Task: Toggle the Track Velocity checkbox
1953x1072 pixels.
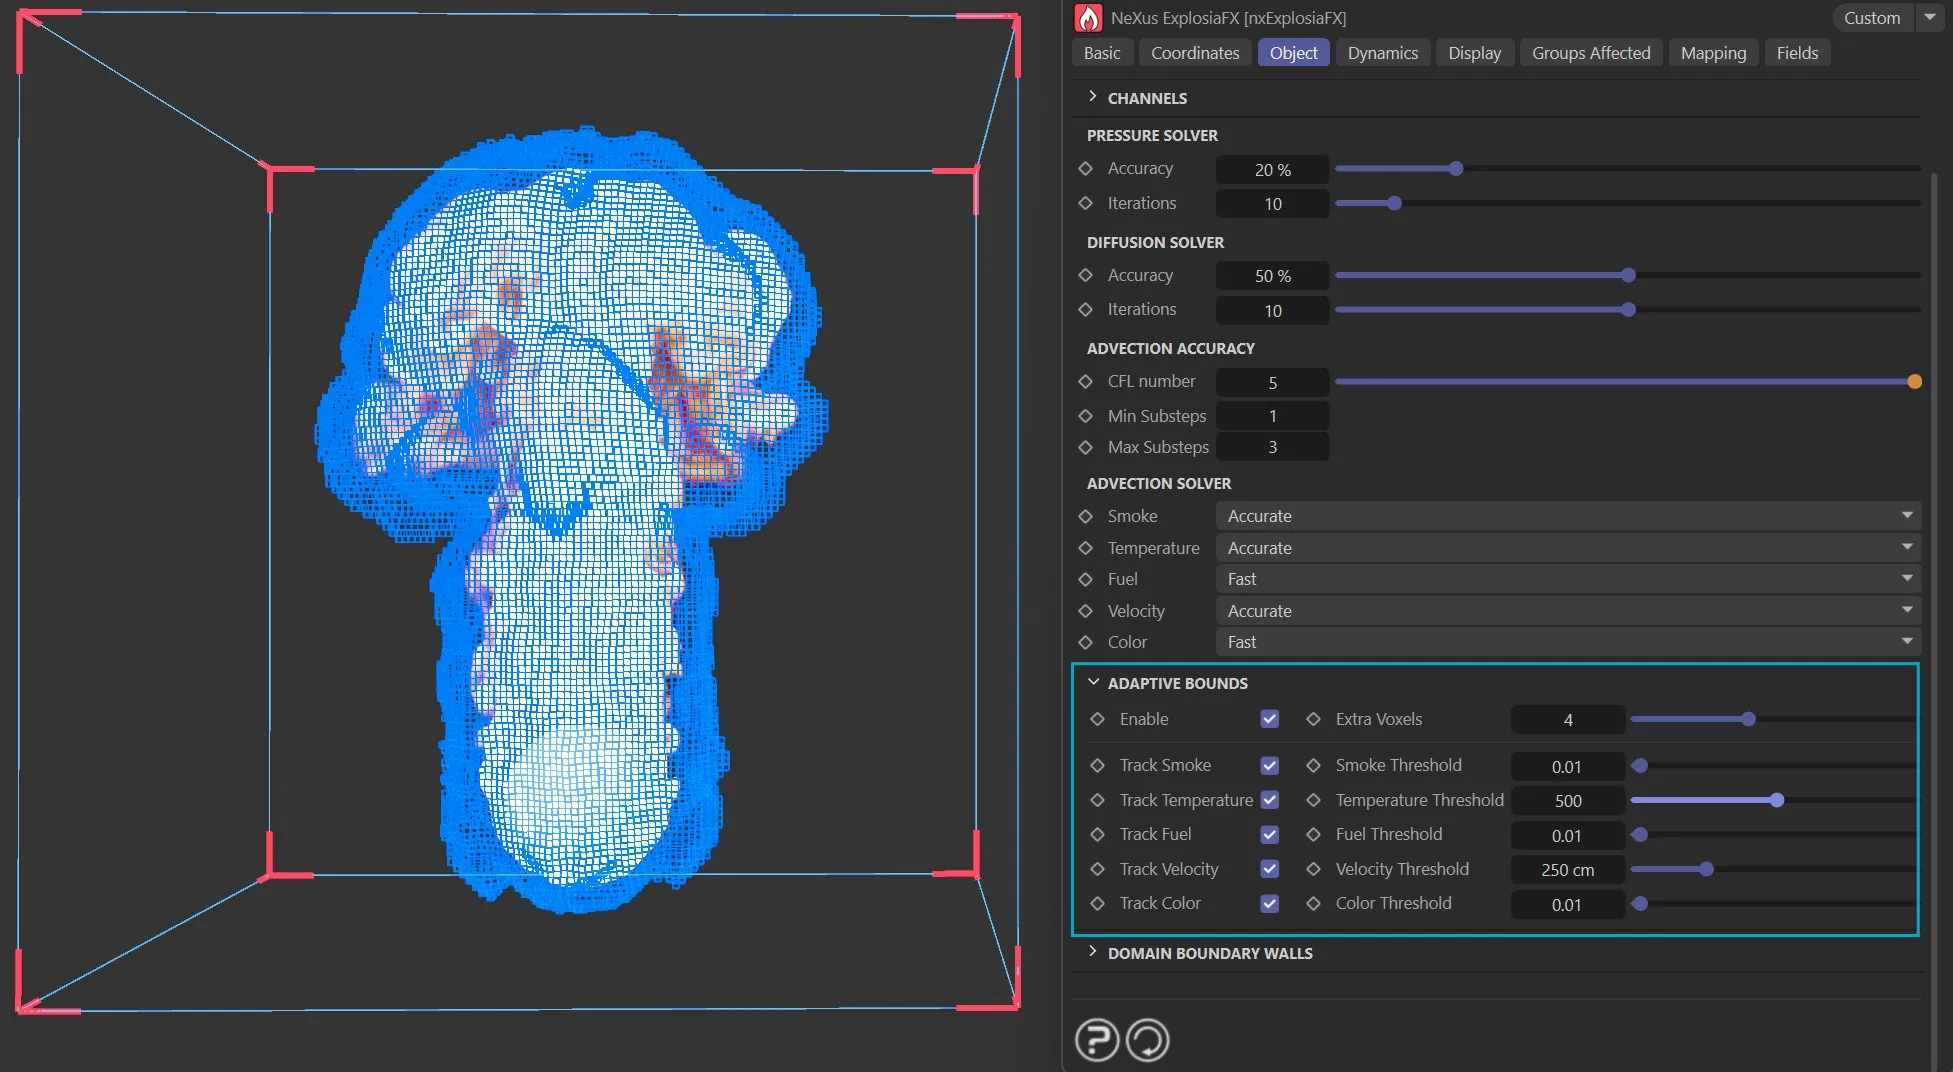Action: pos(1269,869)
